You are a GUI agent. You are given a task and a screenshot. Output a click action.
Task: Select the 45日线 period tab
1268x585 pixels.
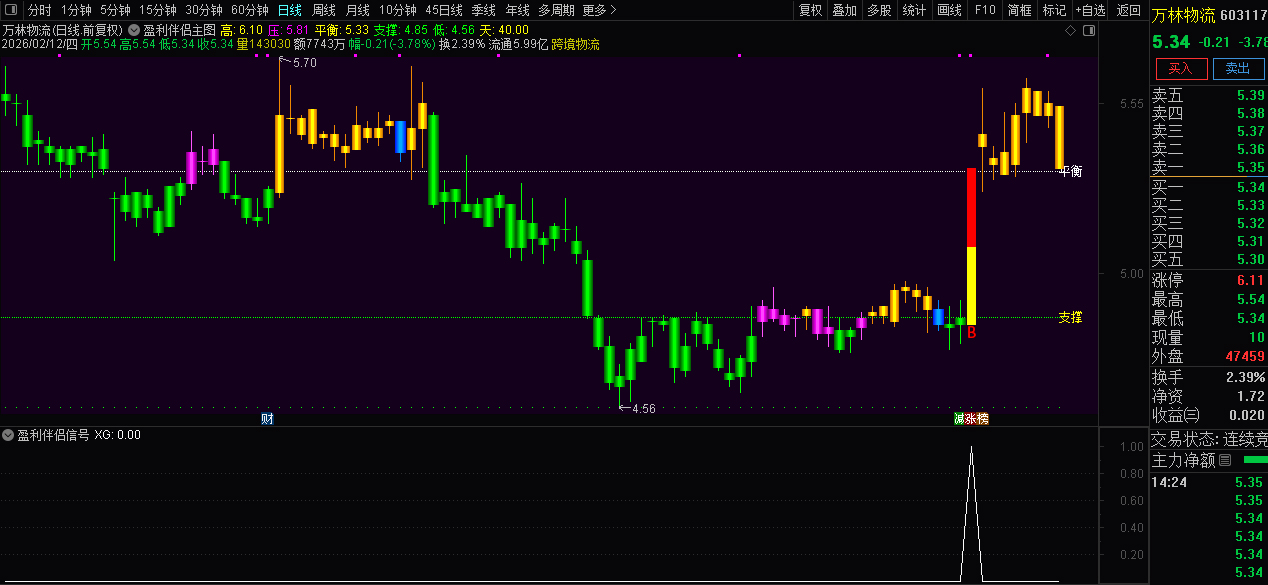tap(444, 10)
